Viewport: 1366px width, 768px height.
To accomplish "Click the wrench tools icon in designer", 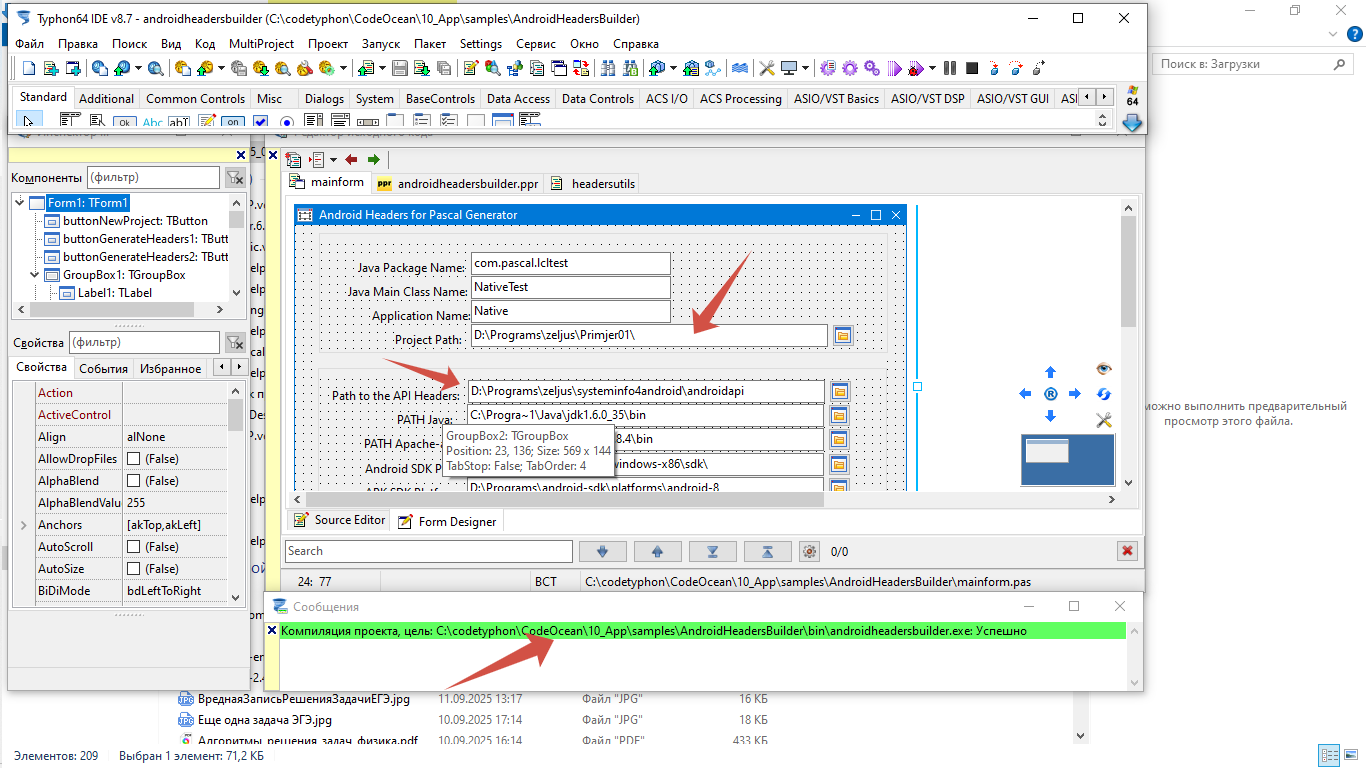I will pyautogui.click(x=1104, y=420).
